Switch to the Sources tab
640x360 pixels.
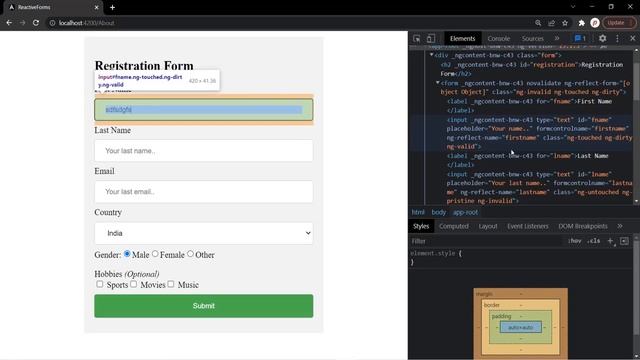532,38
